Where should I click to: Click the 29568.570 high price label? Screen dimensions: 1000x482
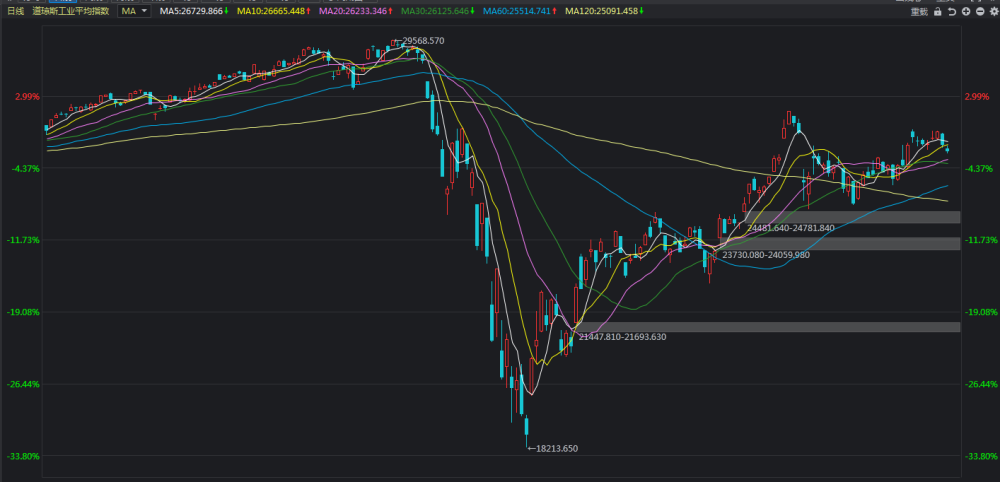(x=423, y=40)
